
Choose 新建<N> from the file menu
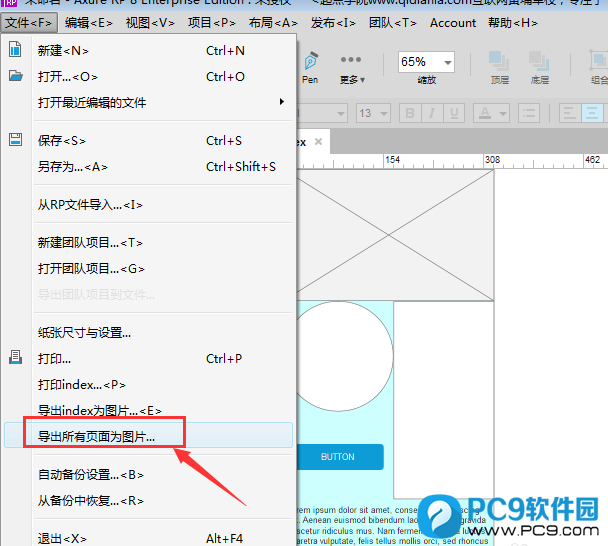[148, 50]
